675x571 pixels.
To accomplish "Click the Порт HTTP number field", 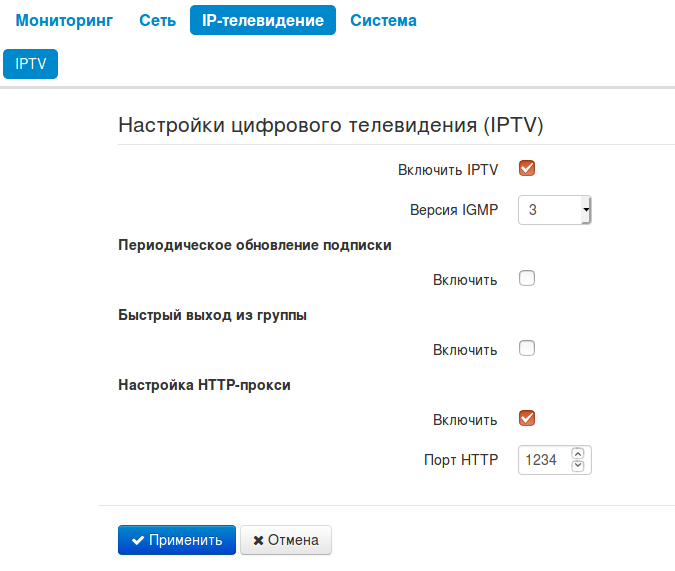I will [x=542, y=461].
